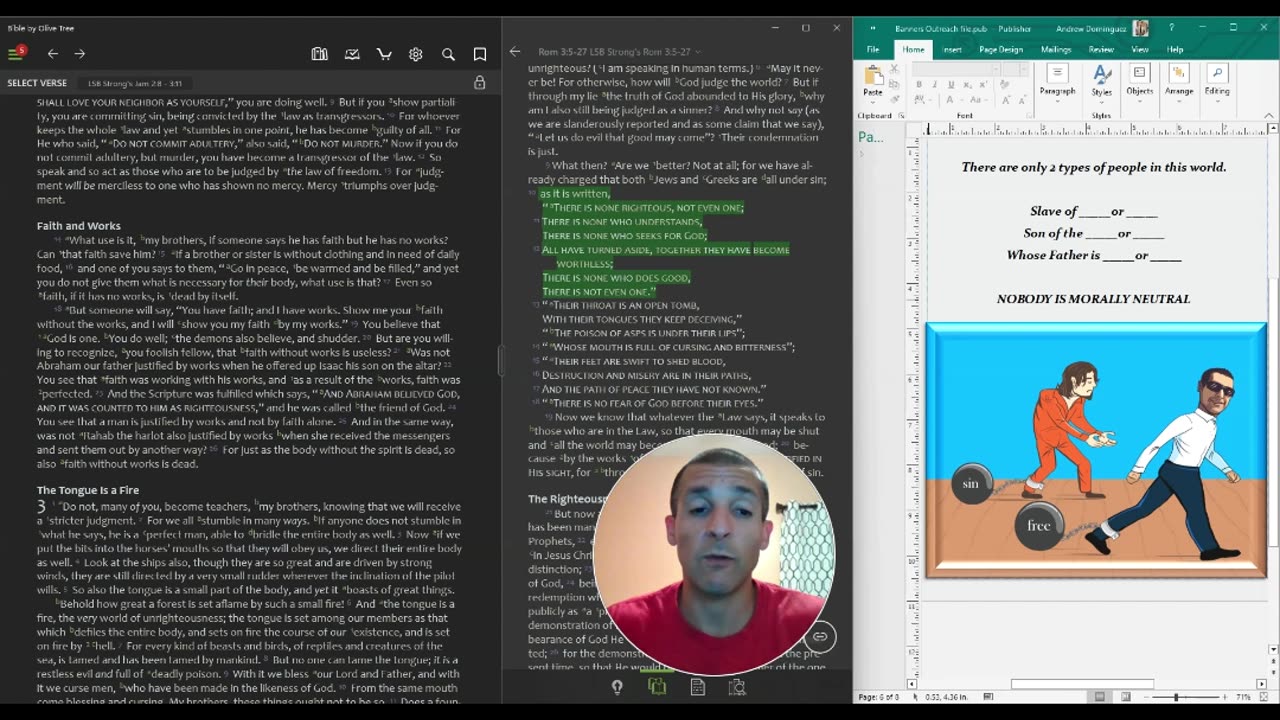The image size is (1280, 720).
Task: Switch to two-page spread view in status bar
Action: [1126, 697]
